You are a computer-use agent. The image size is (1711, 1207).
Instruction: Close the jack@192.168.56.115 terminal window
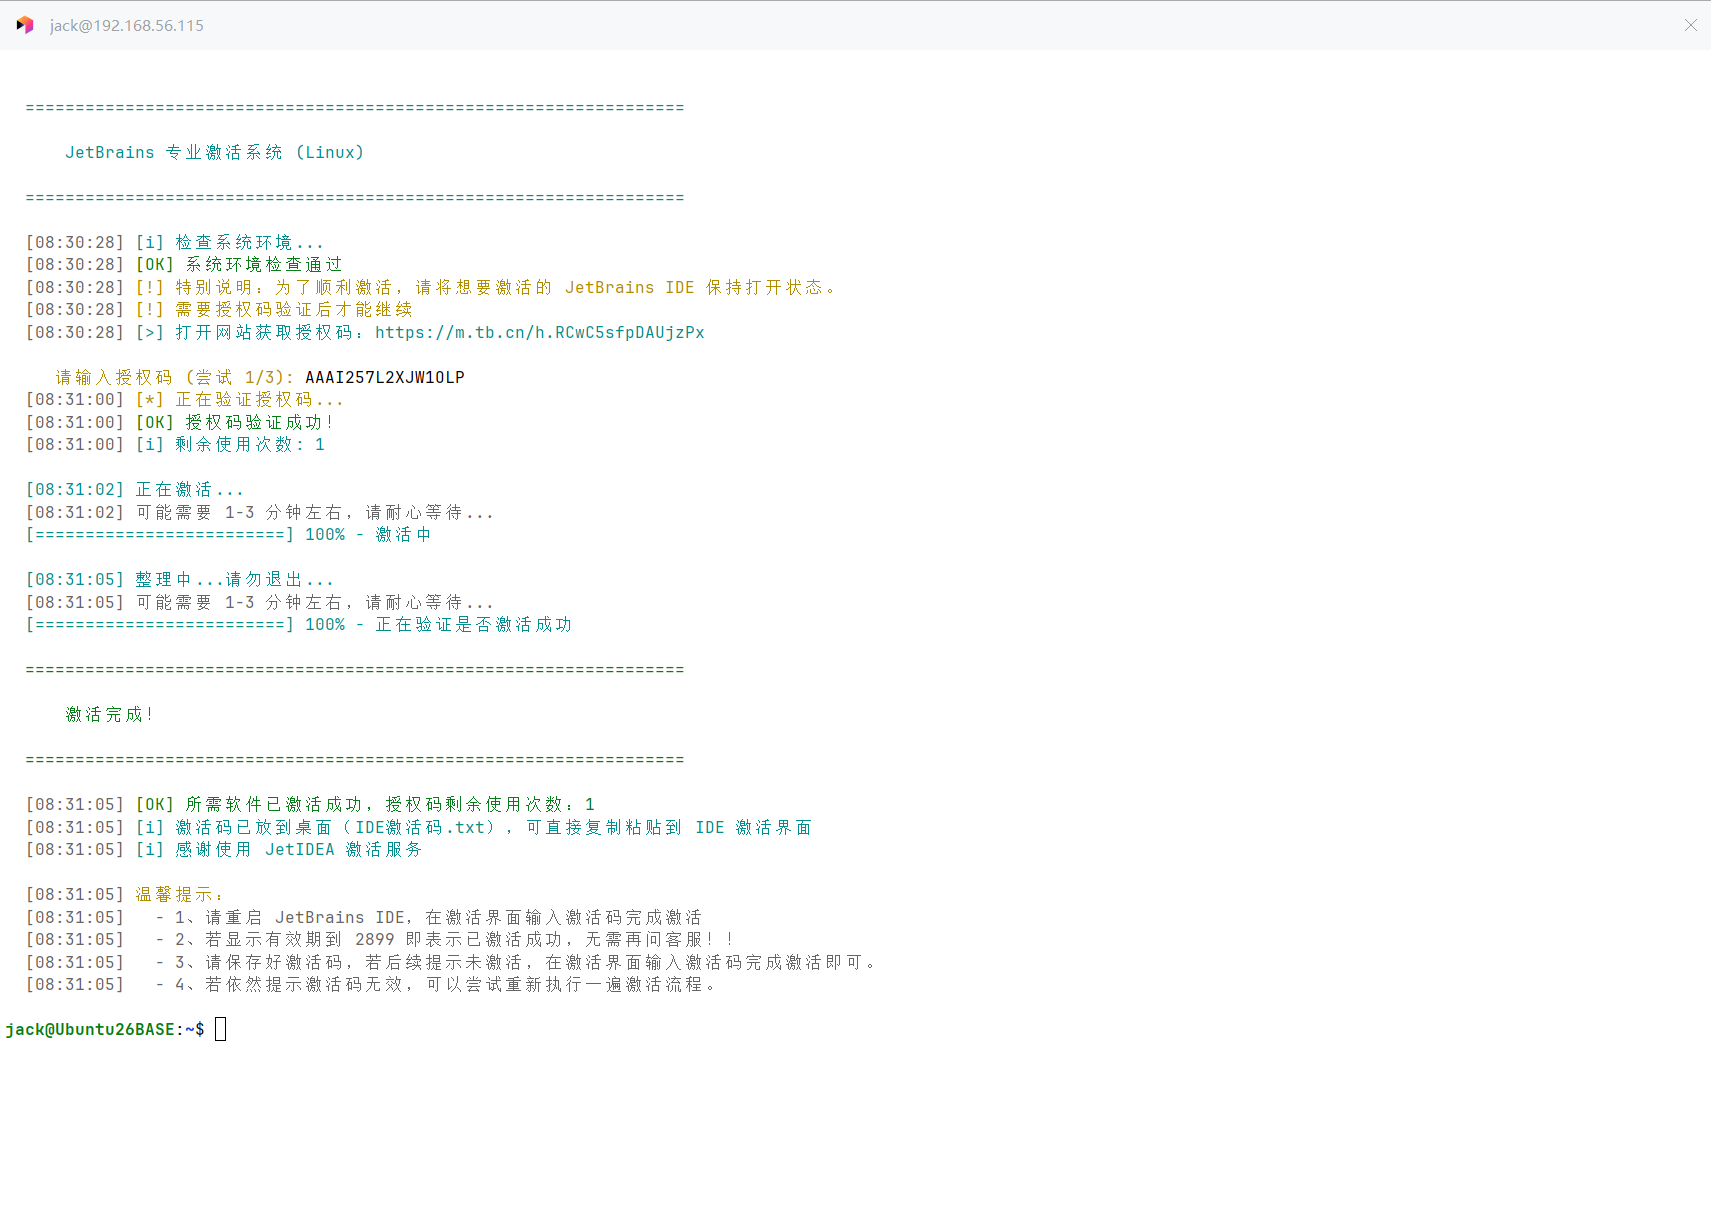tap(1690, 25)
